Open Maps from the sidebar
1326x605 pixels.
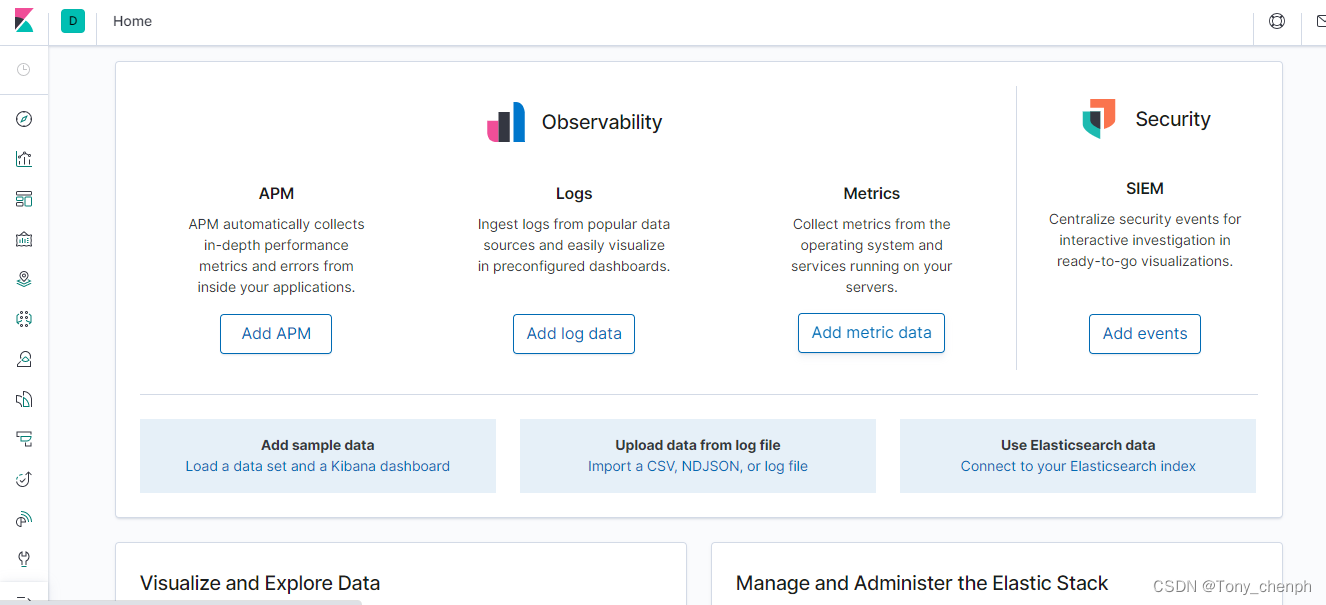click(24, 279)
